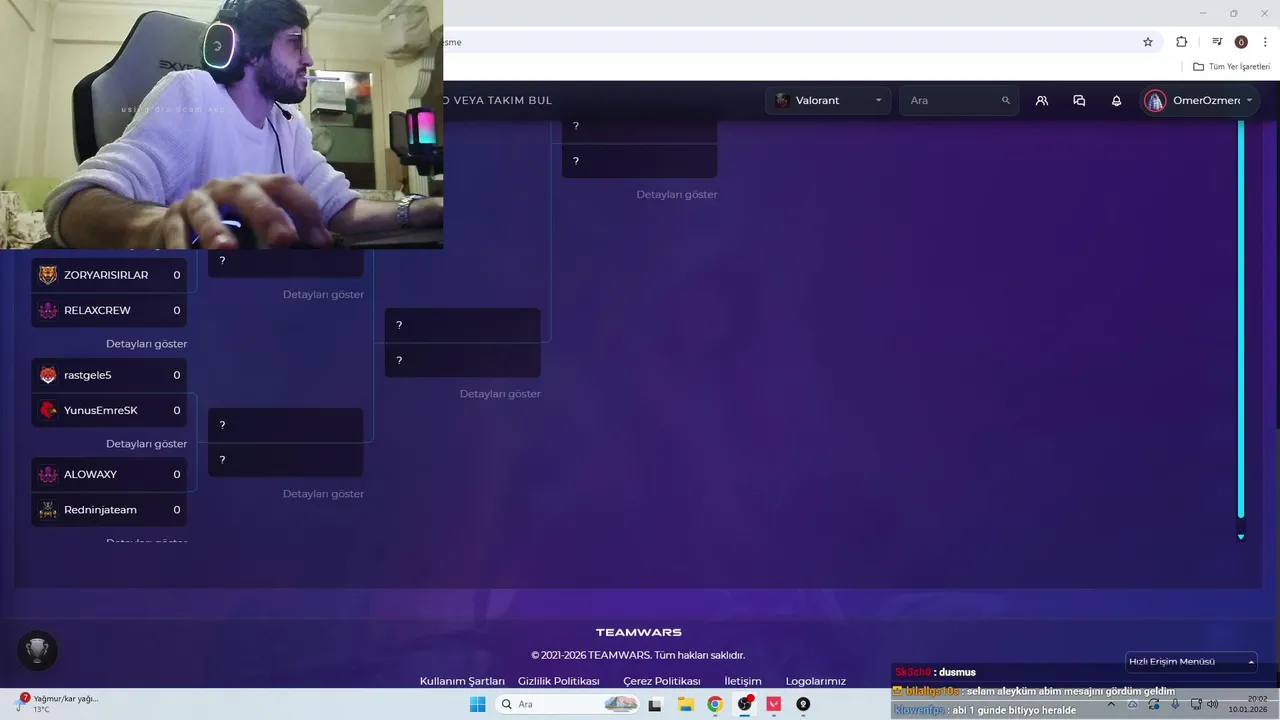Open İletişim footer link
Viewport: 1280px width, 720px height.
click(743, 681)
